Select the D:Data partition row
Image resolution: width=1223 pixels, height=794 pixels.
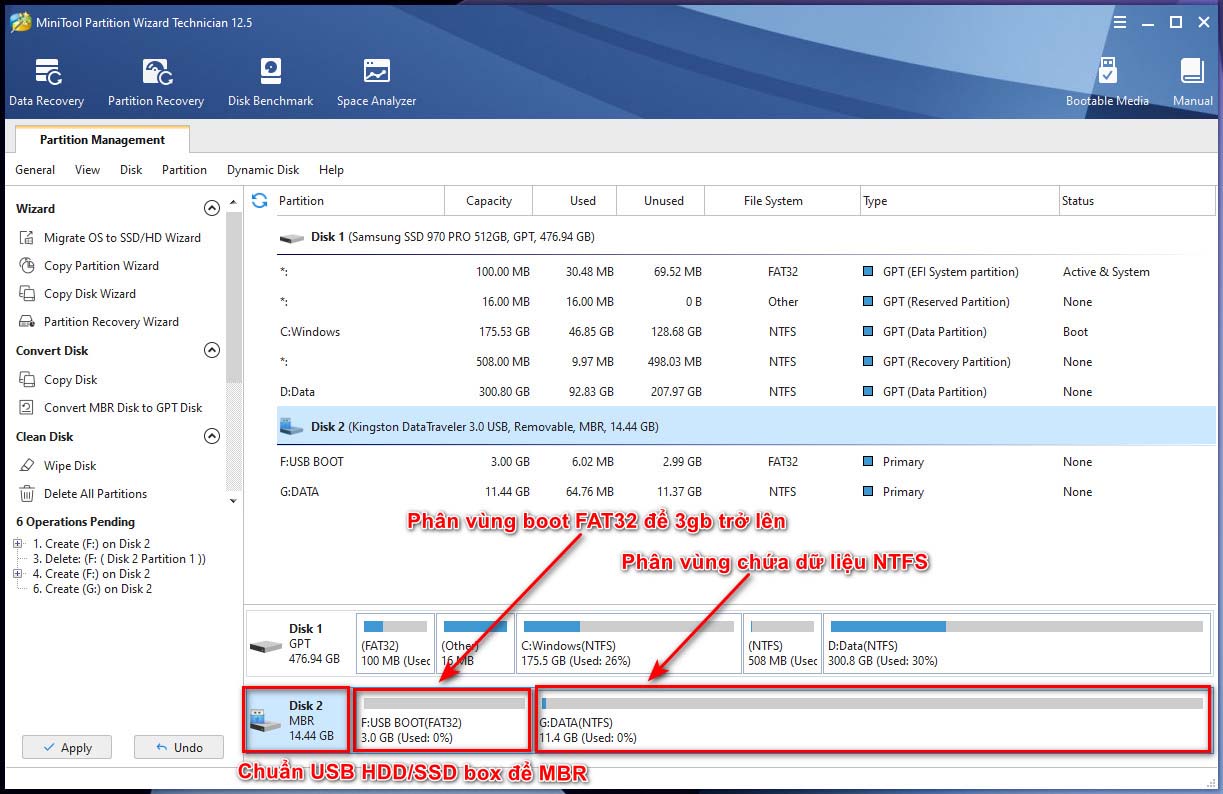coord(746,392)
